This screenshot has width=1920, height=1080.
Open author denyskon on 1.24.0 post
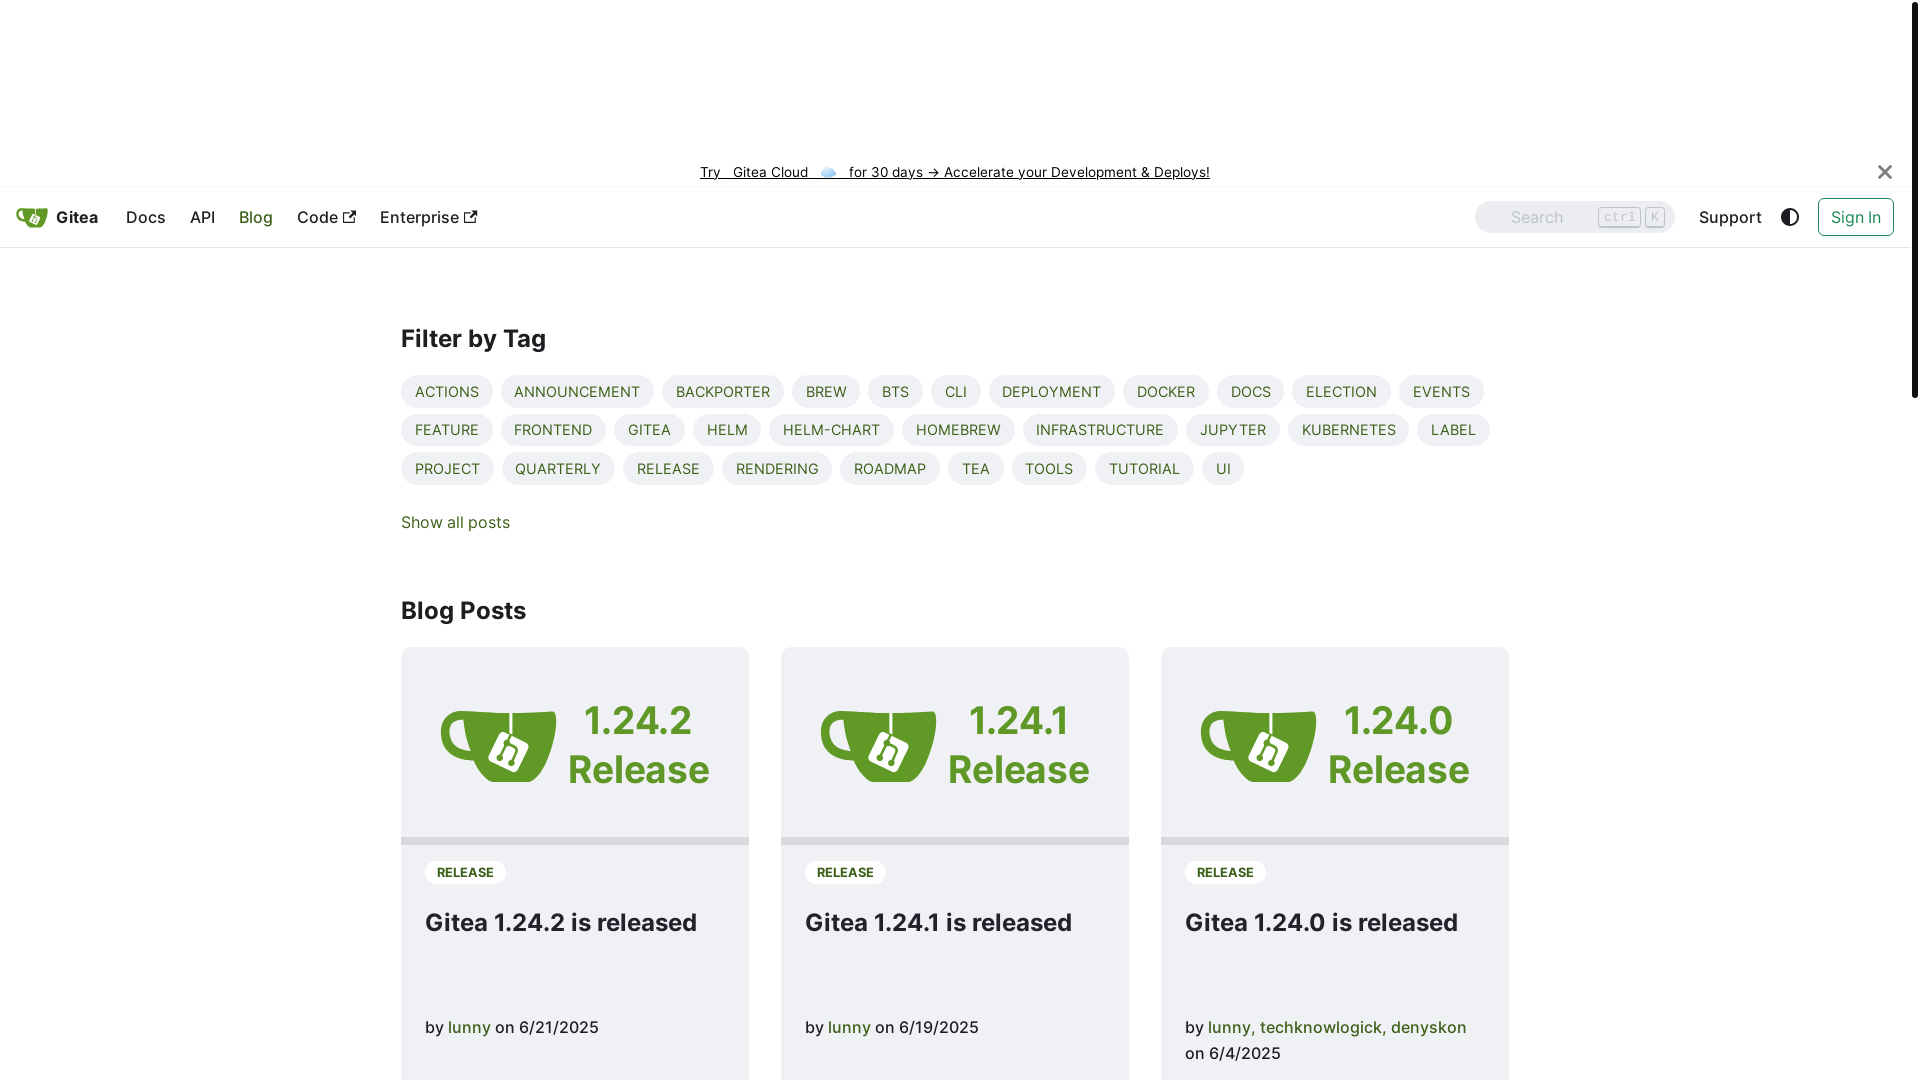coord(1428,1027)
